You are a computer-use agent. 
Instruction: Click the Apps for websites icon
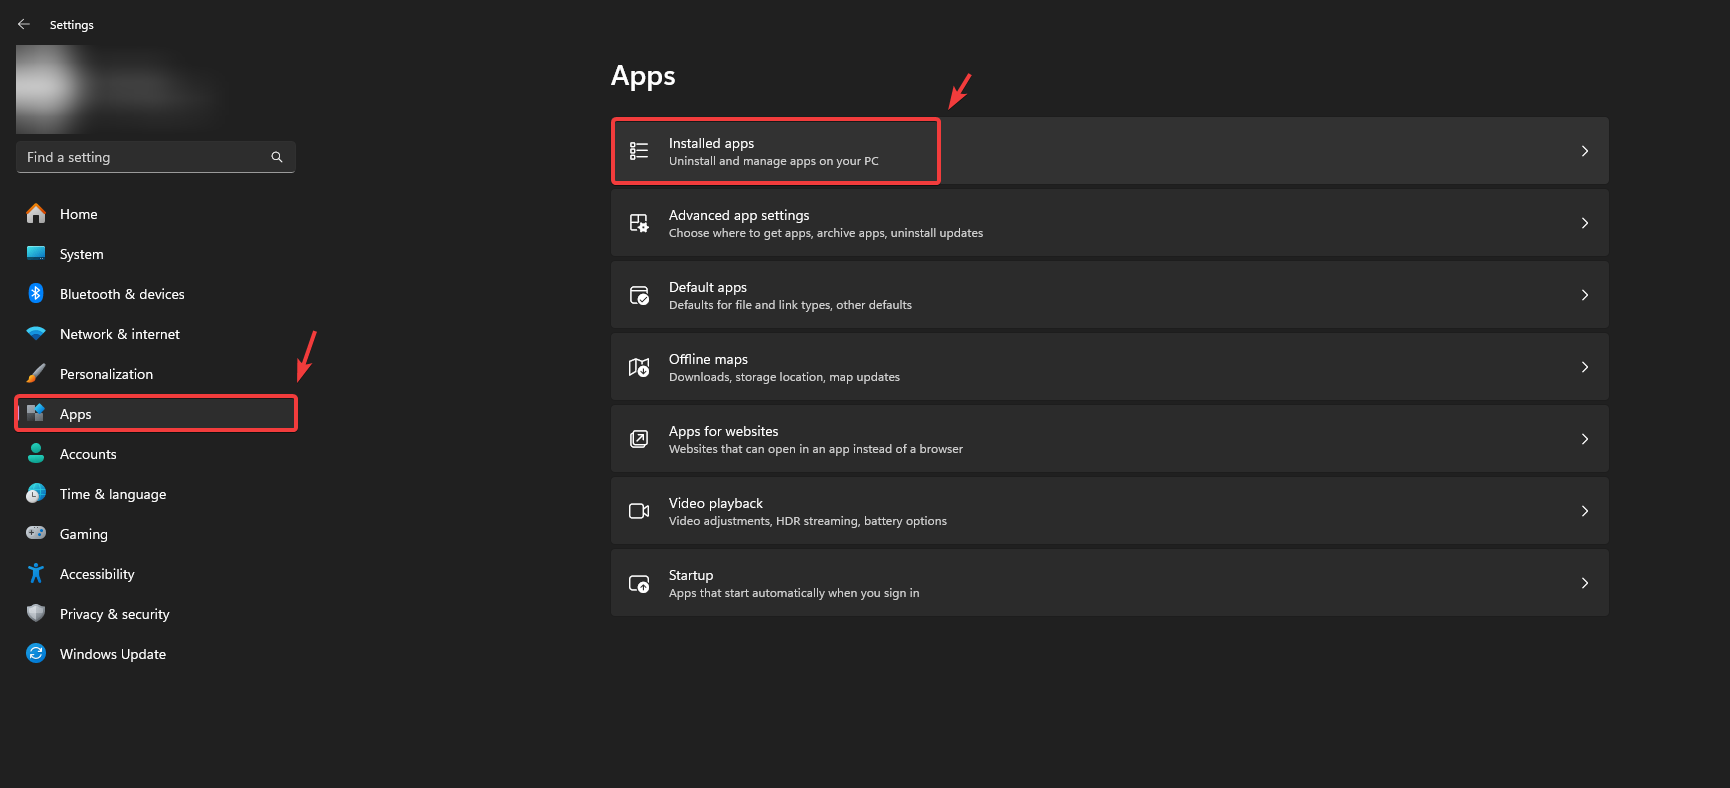pos(639,439)
